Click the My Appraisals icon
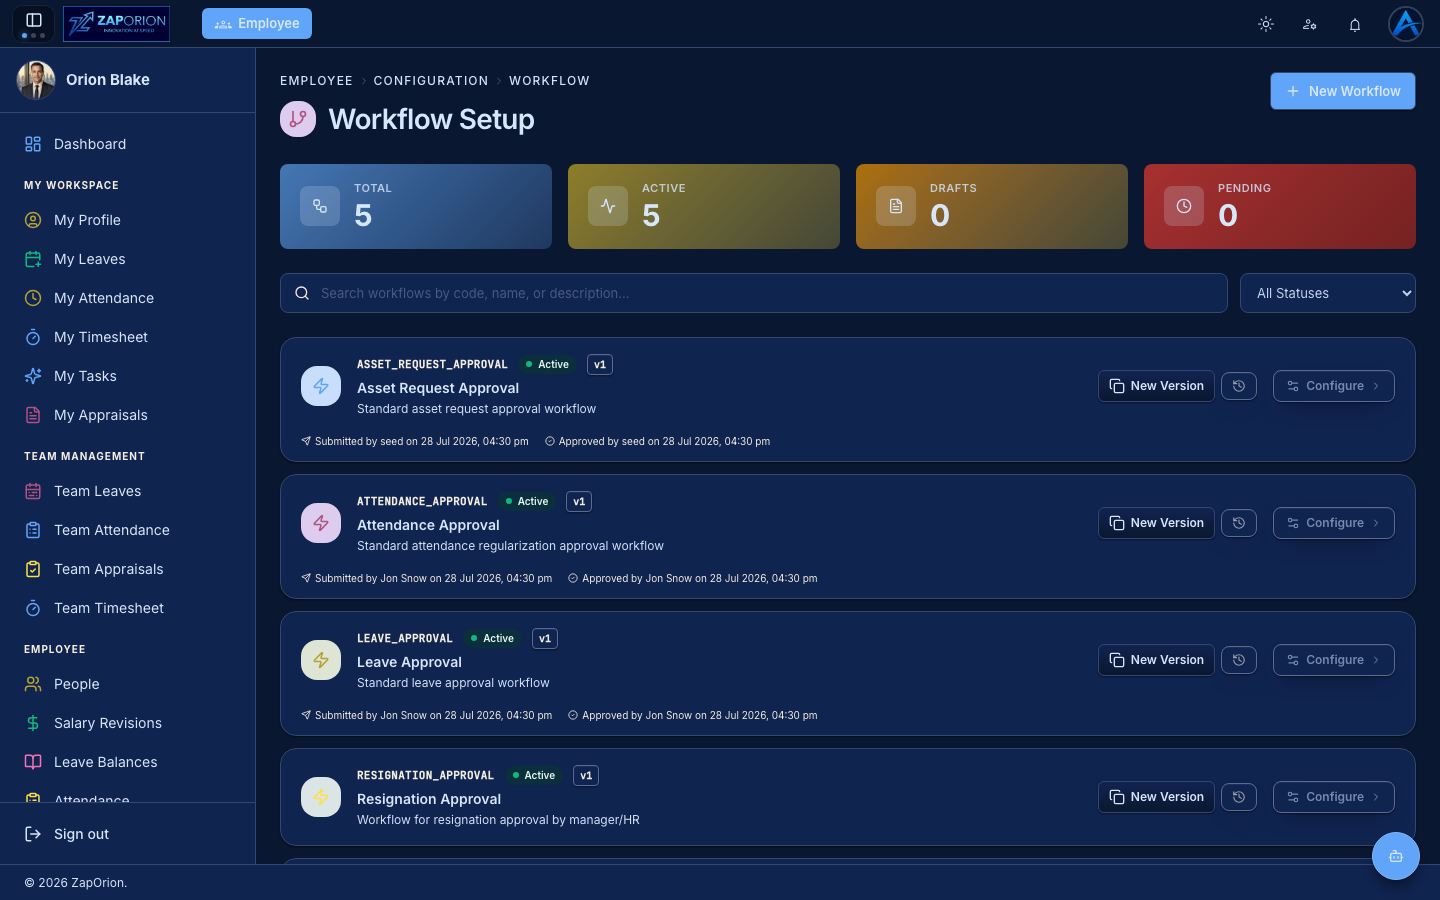The width and height of the screenshot is (1440, 900). click(x=33, y=415)
